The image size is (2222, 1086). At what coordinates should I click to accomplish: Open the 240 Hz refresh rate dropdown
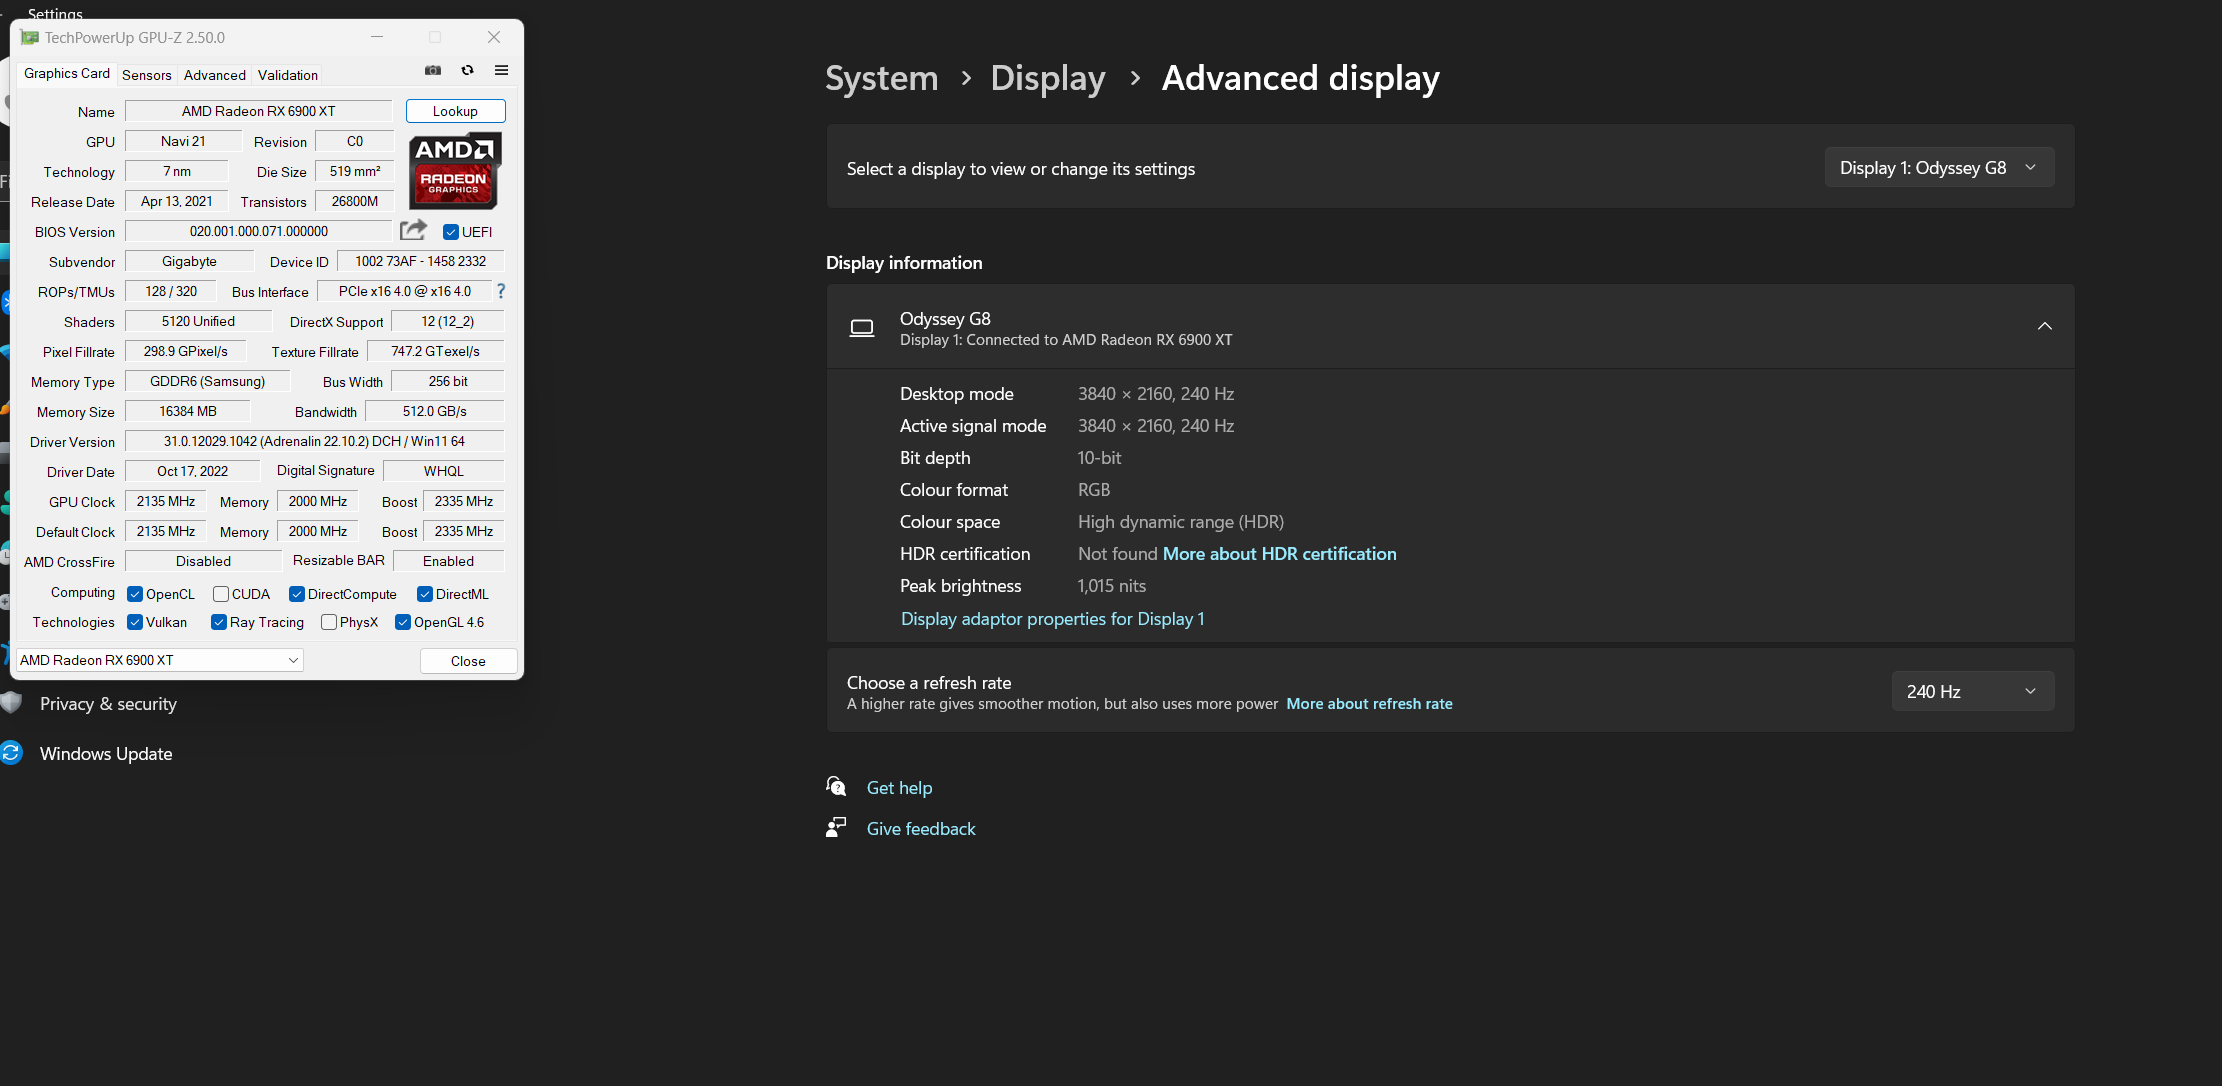[x=1971, y=691]
